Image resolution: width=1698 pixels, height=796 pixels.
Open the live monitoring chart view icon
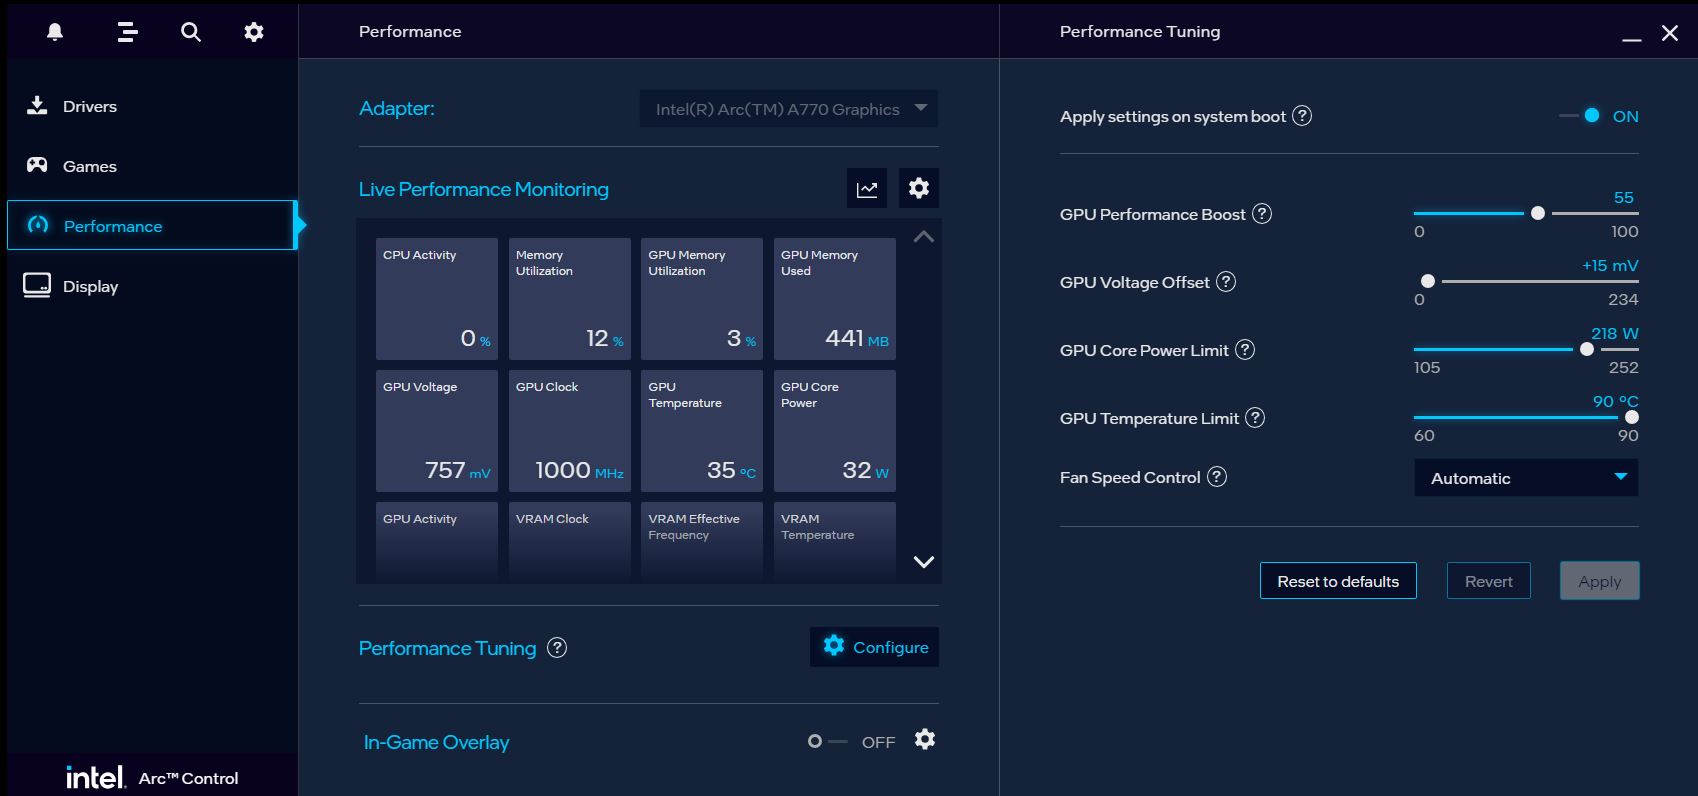(866, 189)
